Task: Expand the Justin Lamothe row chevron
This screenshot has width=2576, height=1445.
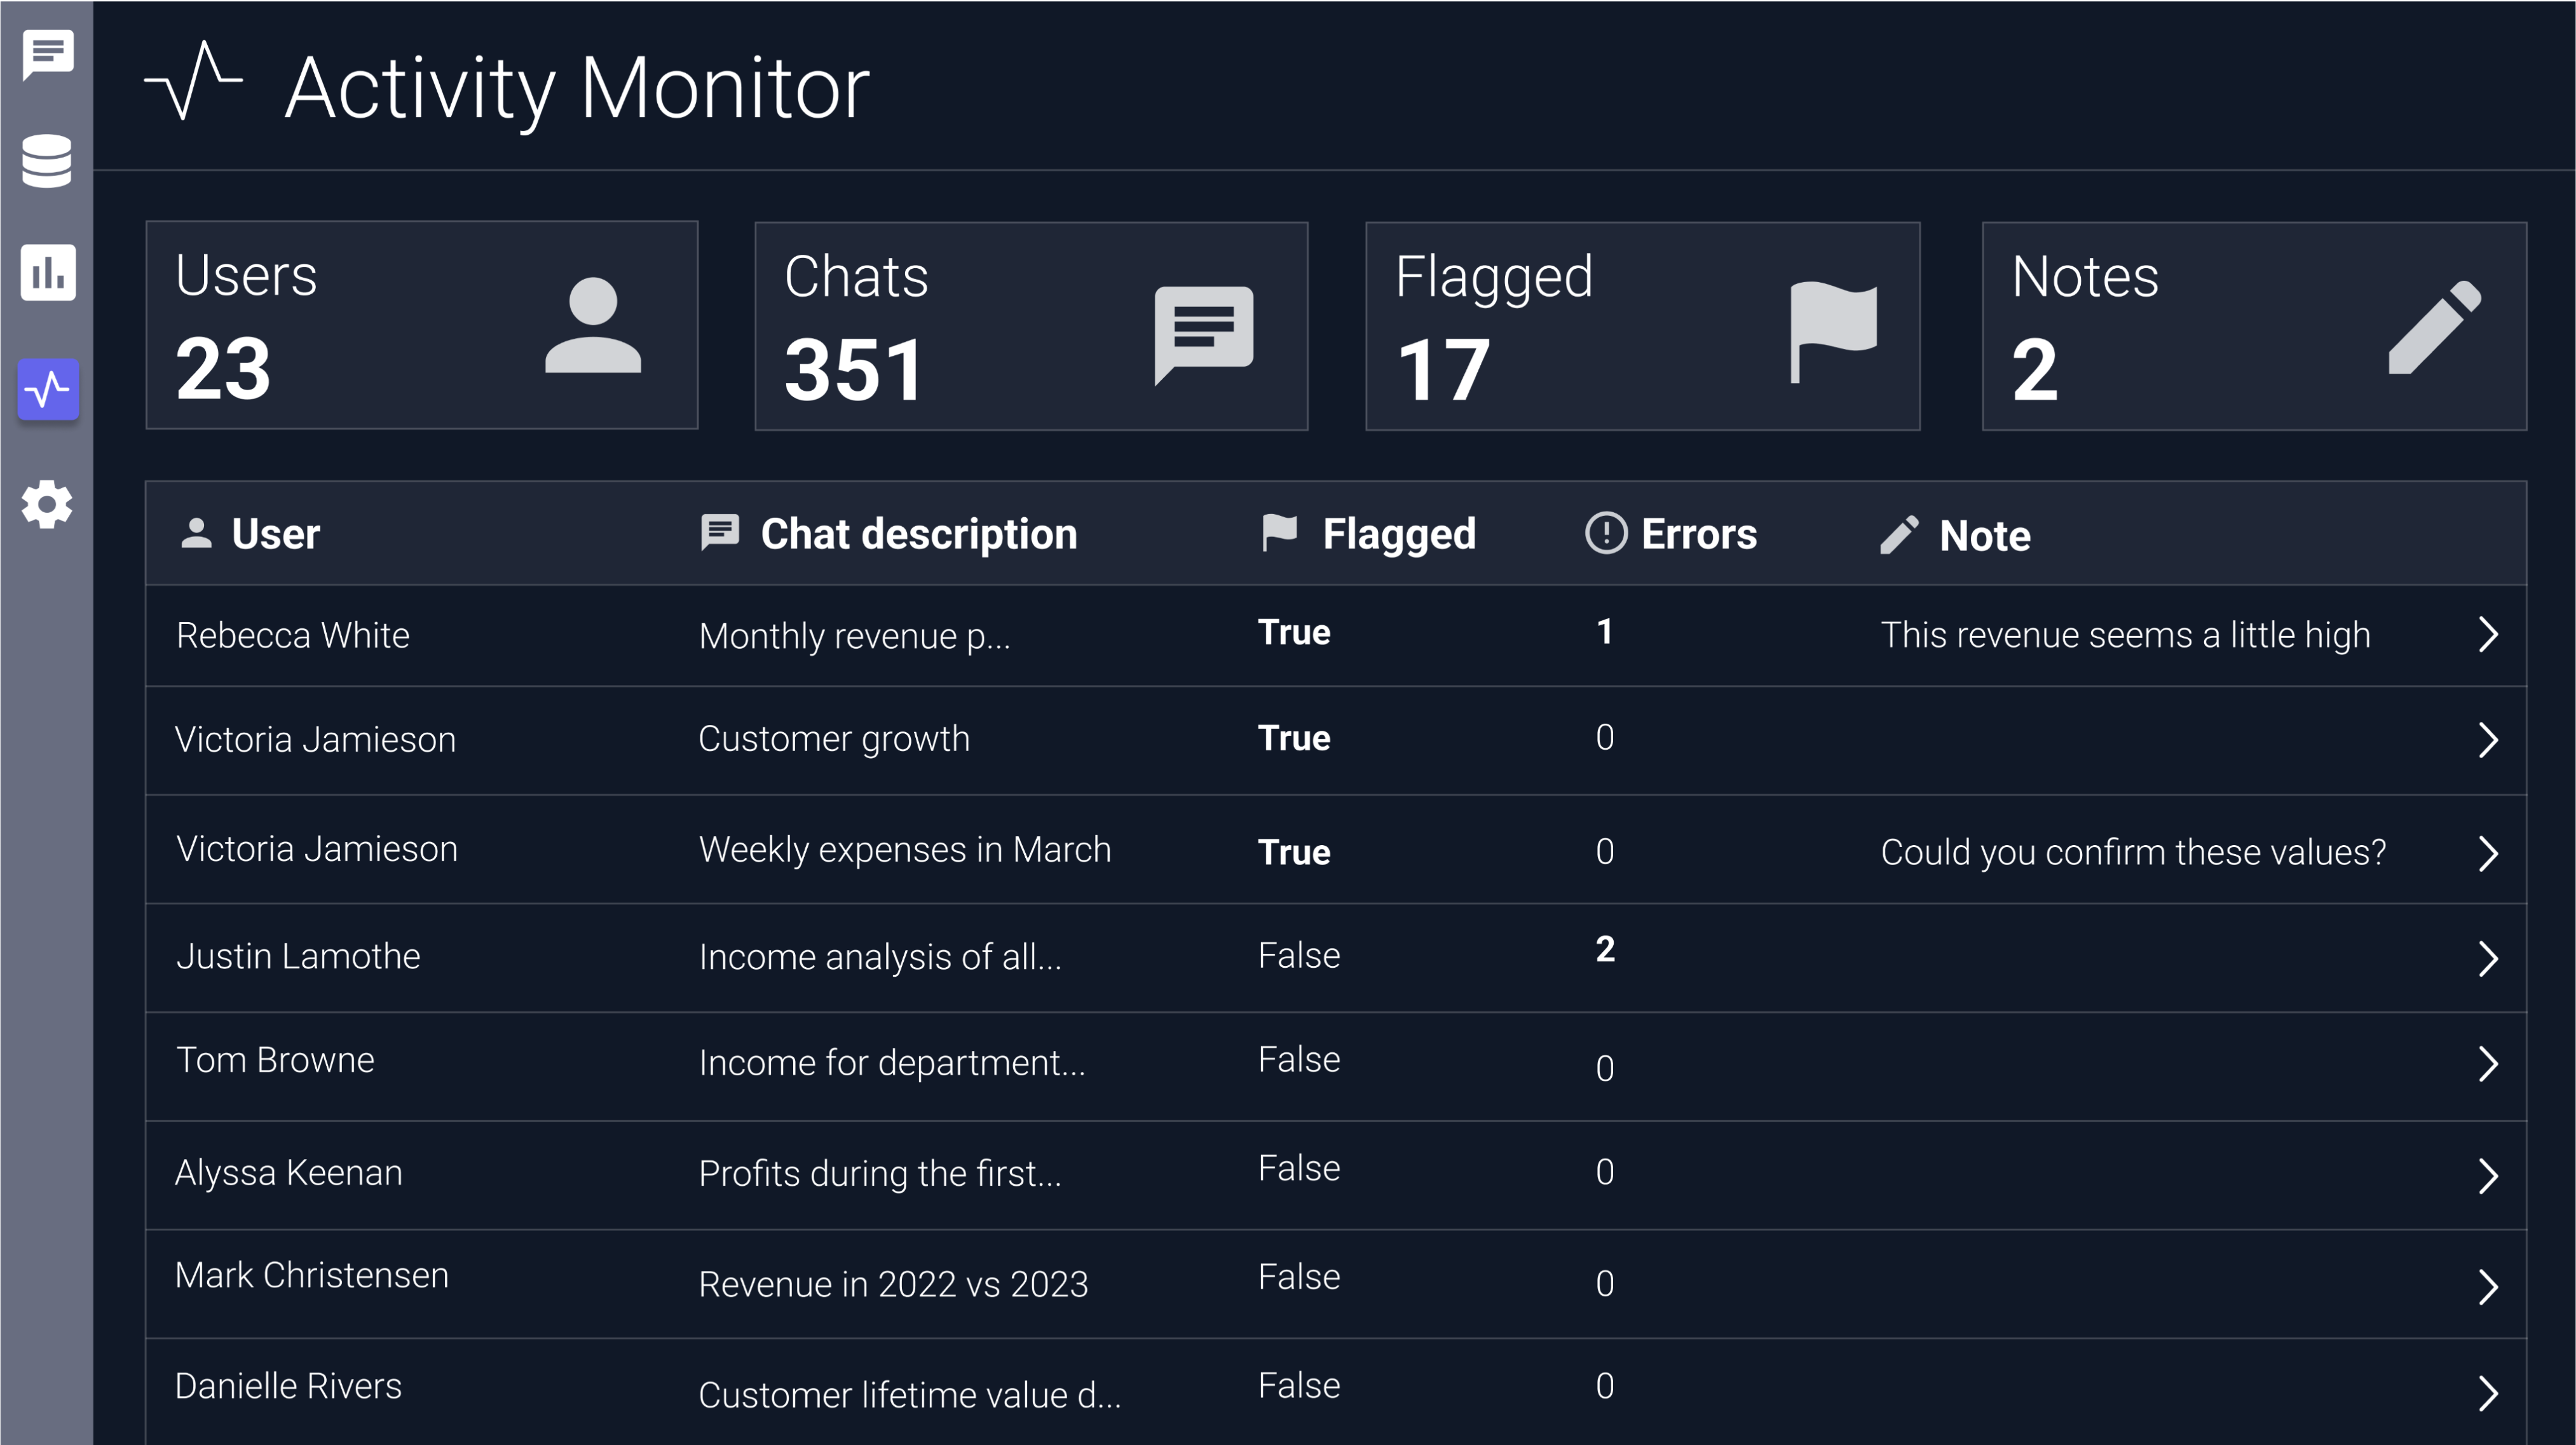Action: click(2489, 958)
